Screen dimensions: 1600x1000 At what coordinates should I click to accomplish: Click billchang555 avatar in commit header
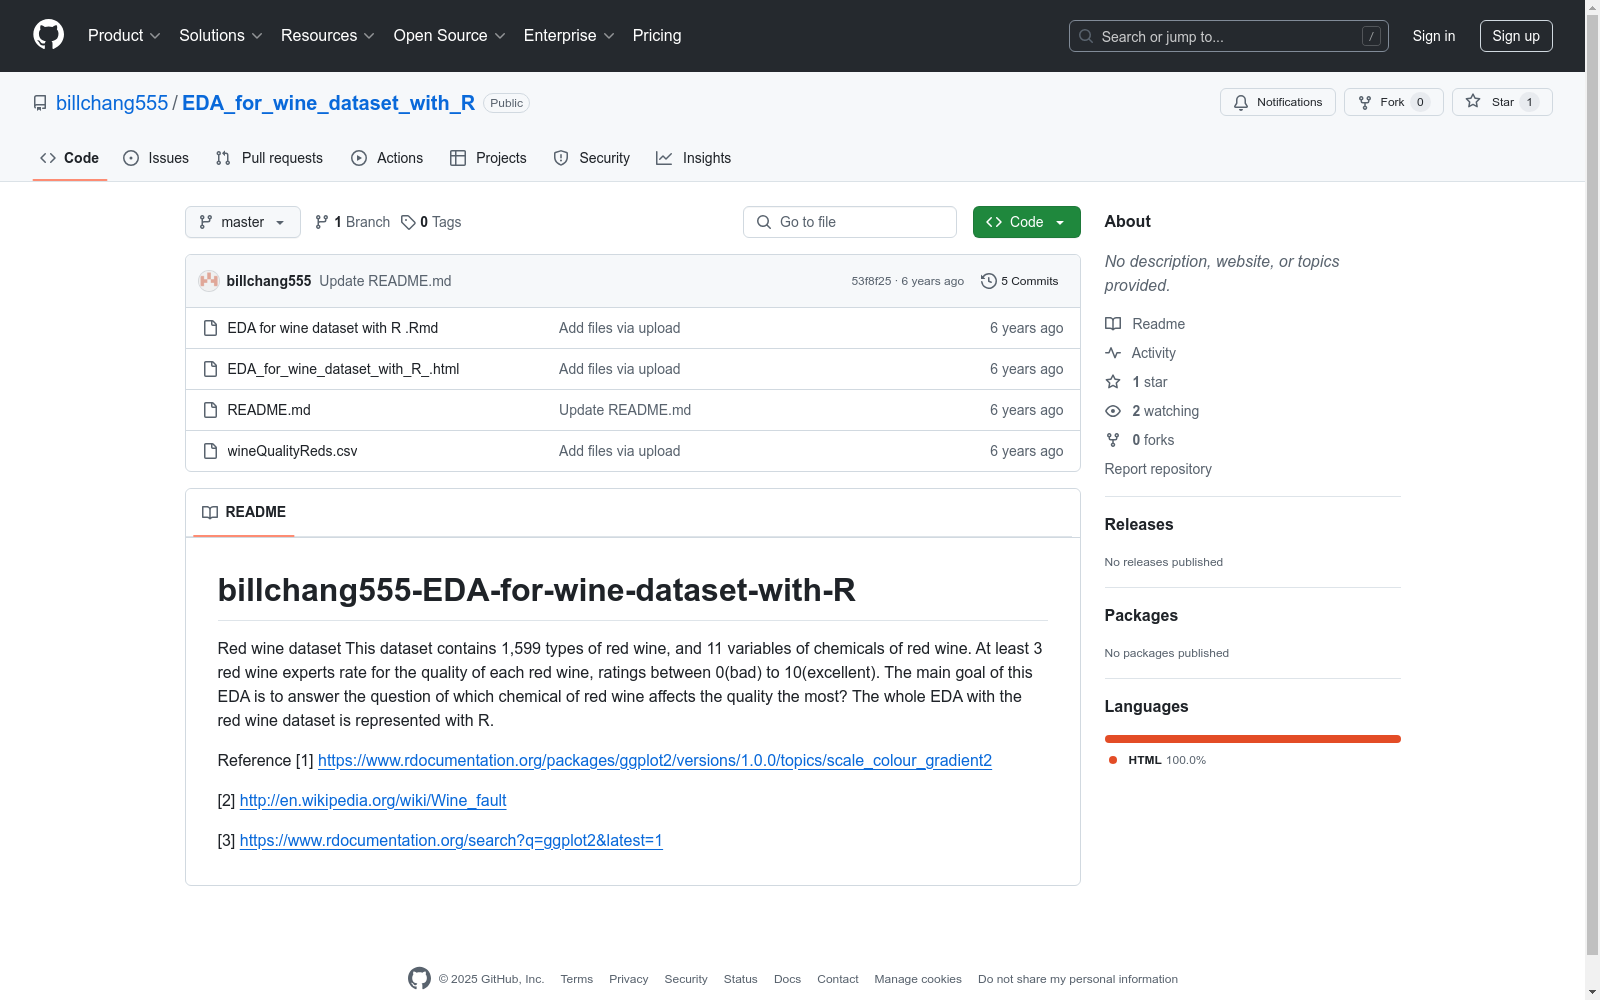[209, 281]
